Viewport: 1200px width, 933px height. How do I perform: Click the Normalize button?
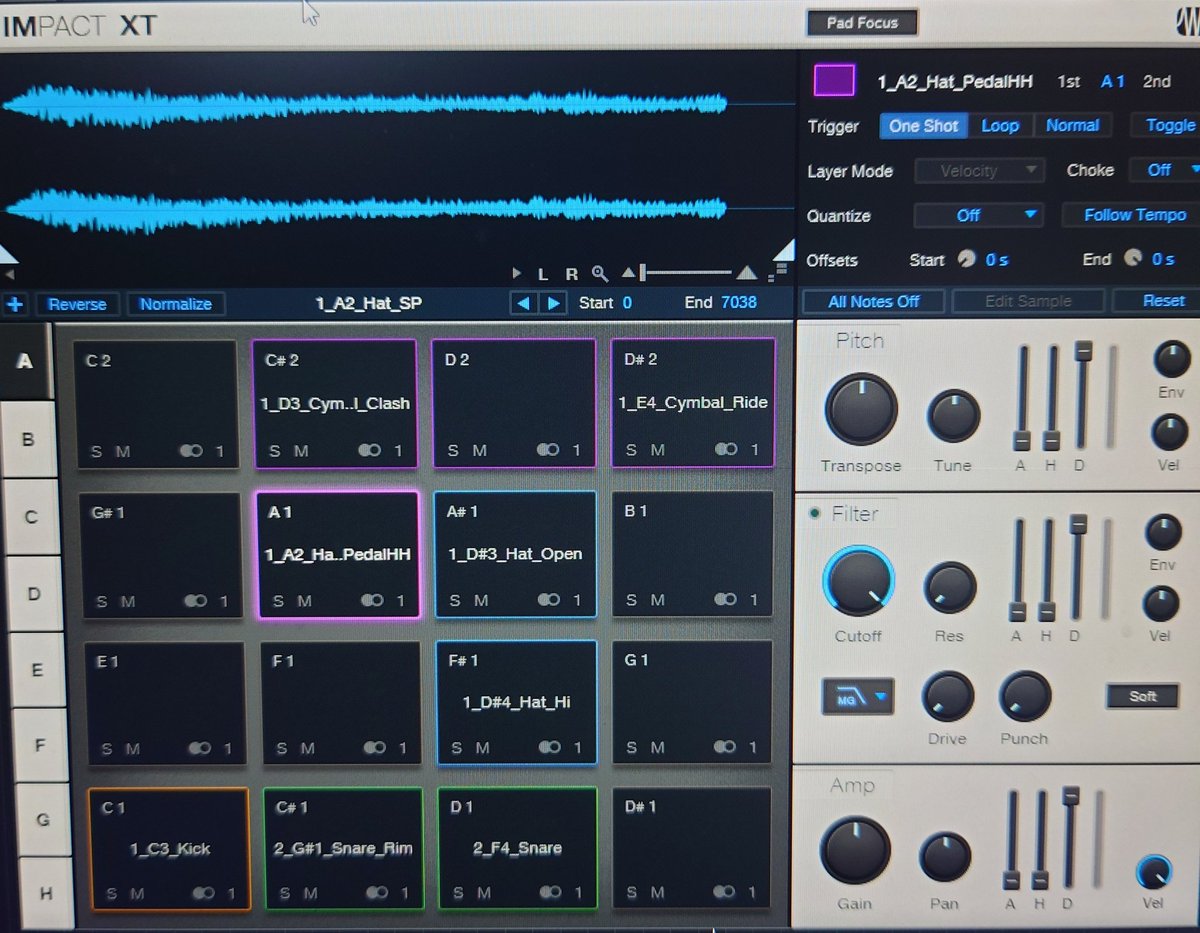175,304
